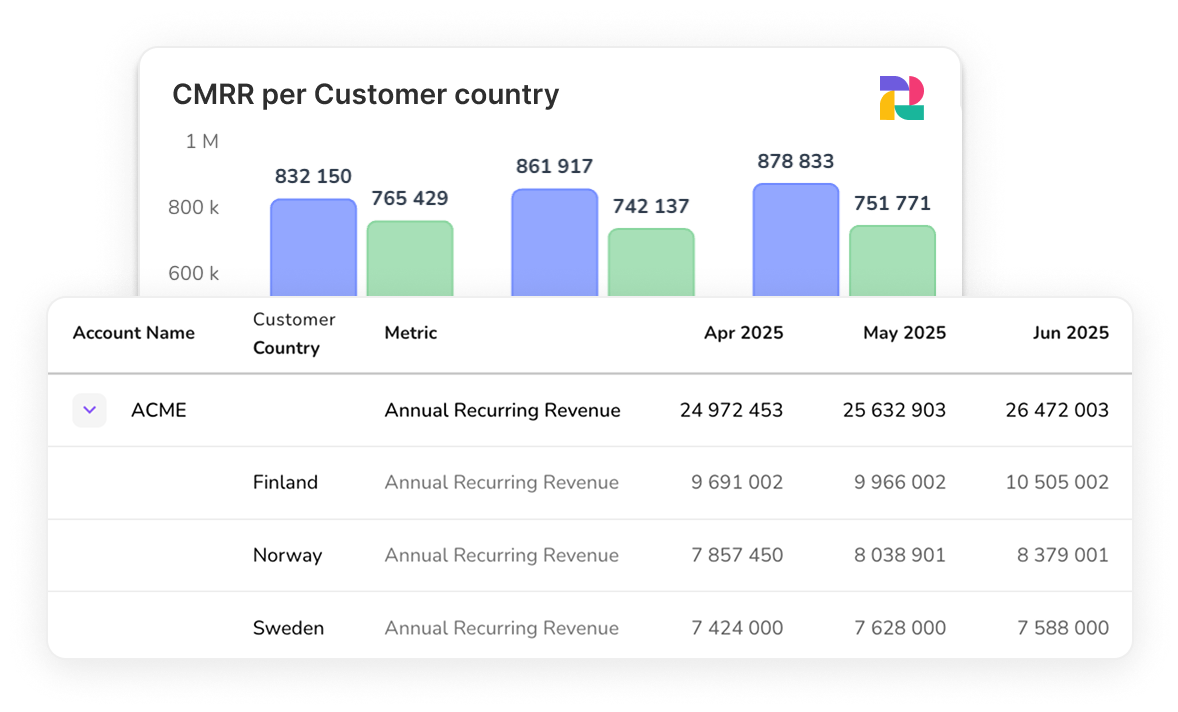Click the green bar labeled 751 771
Viewport: 1178px width, 712px height.
892,260
